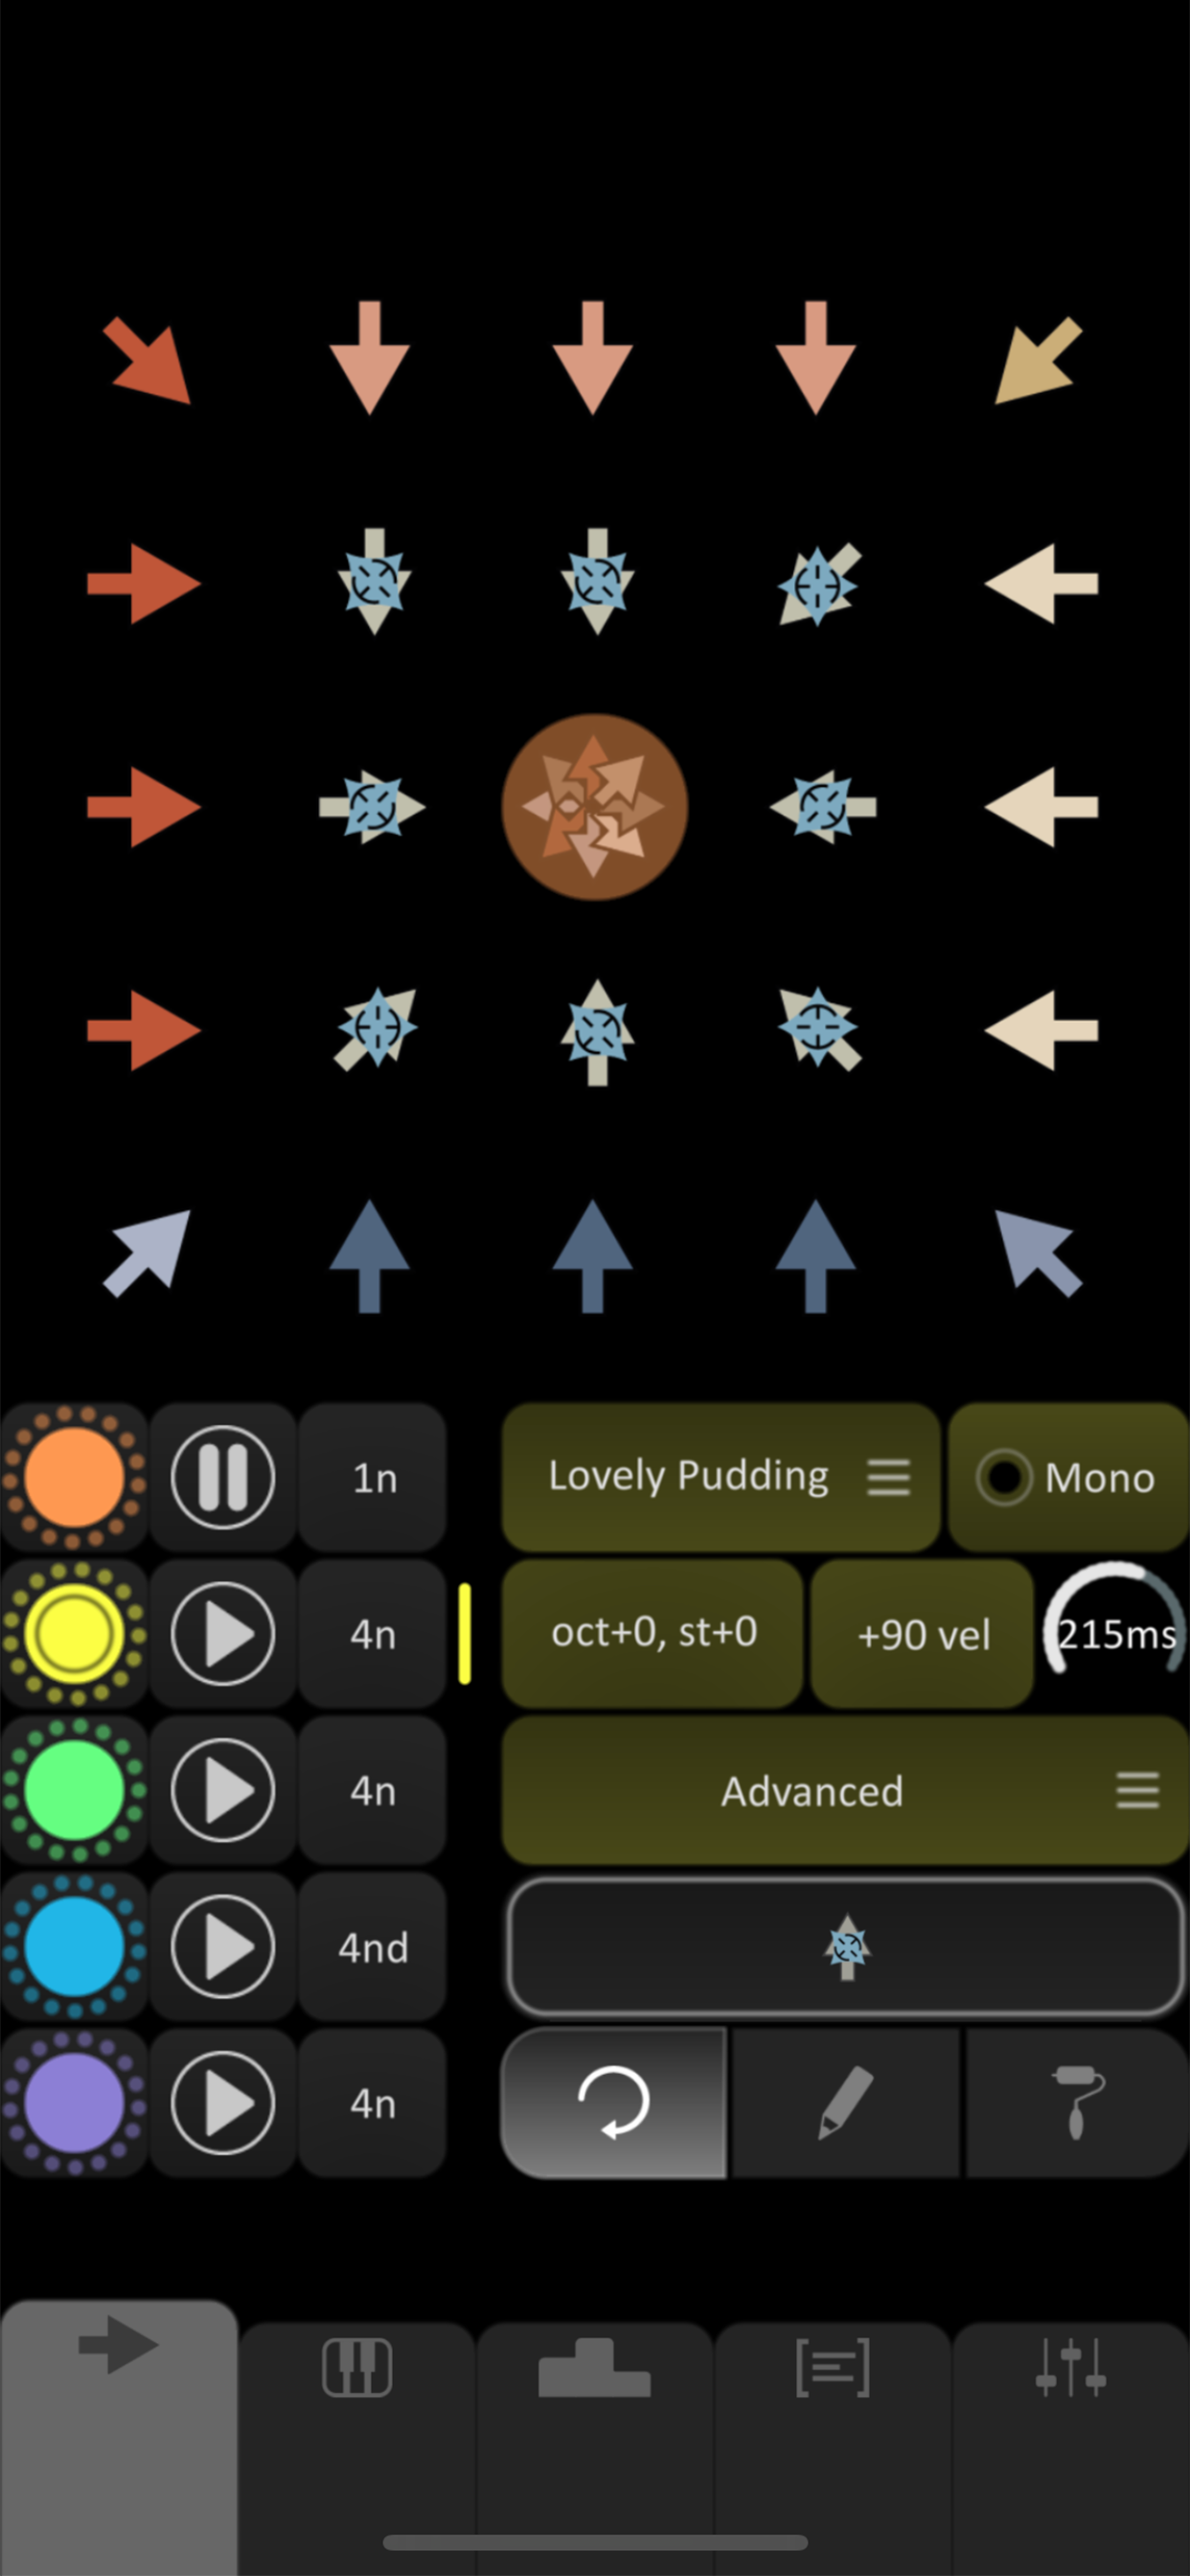The image size is (1190, 2576).
Task: Select the rotate tool icon
Action: 613,2101
